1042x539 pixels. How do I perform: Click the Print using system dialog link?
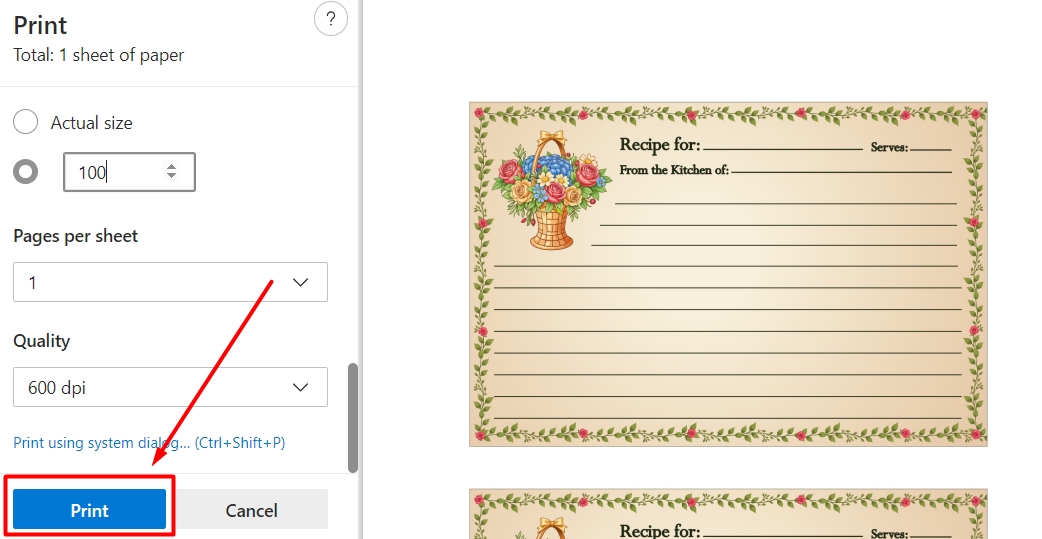(150, 443)
